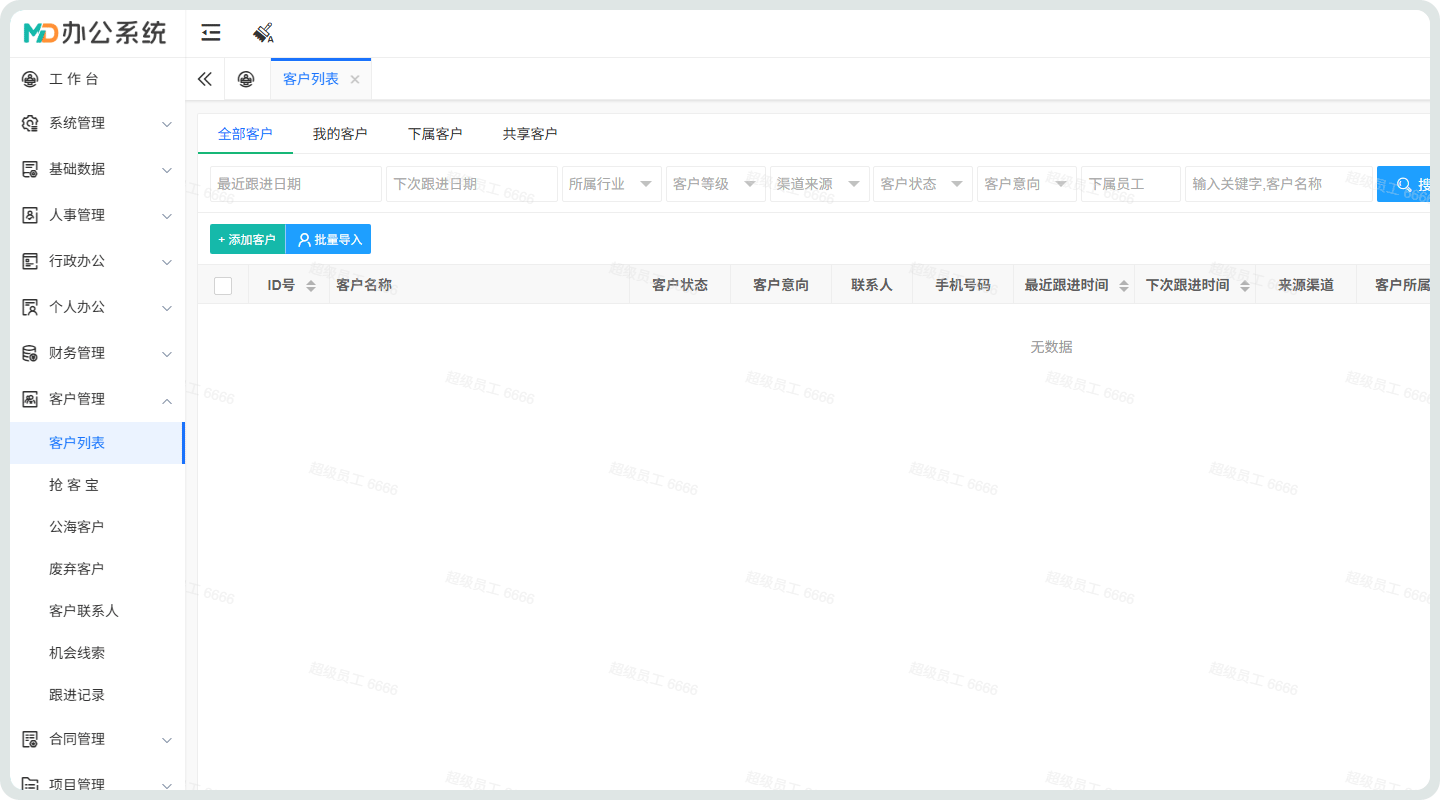Click the sidebar collapse menu icon
Viewport: 1440px width, 800px height.
click(210, 33)
